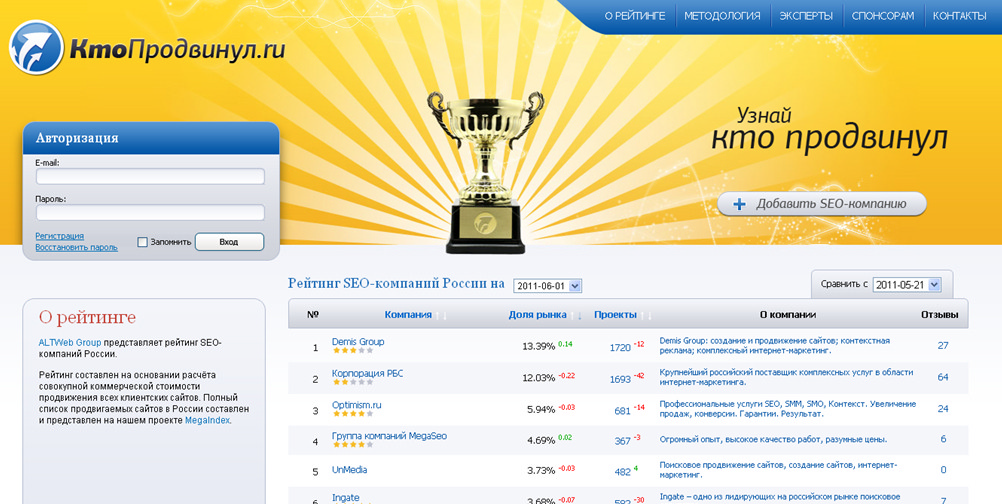This screenshot has width=1002, height=504.
Task: Open UnMedia reviews count 0
Action: pyautogui.click(x=943, y=470)
